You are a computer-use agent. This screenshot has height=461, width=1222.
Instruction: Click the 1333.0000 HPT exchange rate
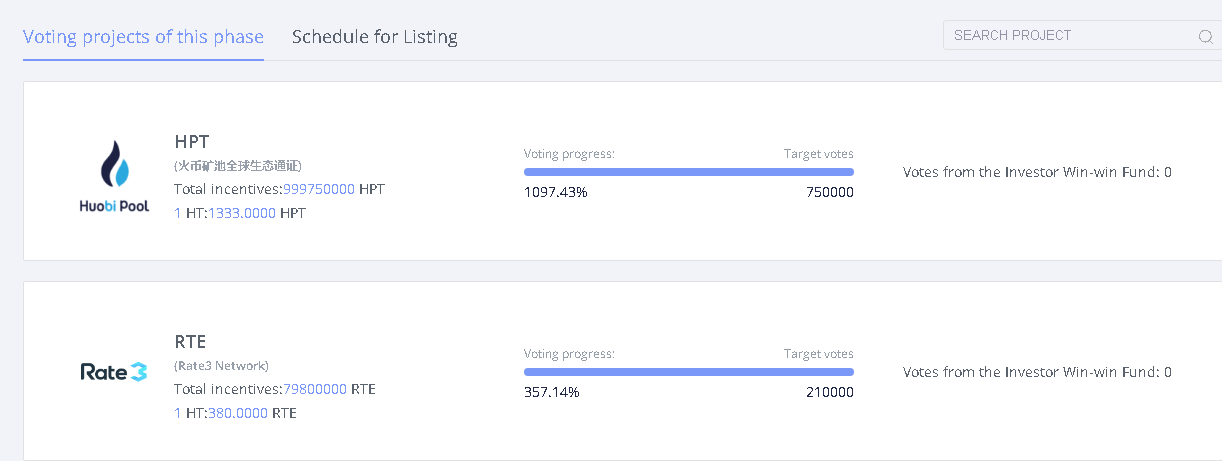coord(241,213)
